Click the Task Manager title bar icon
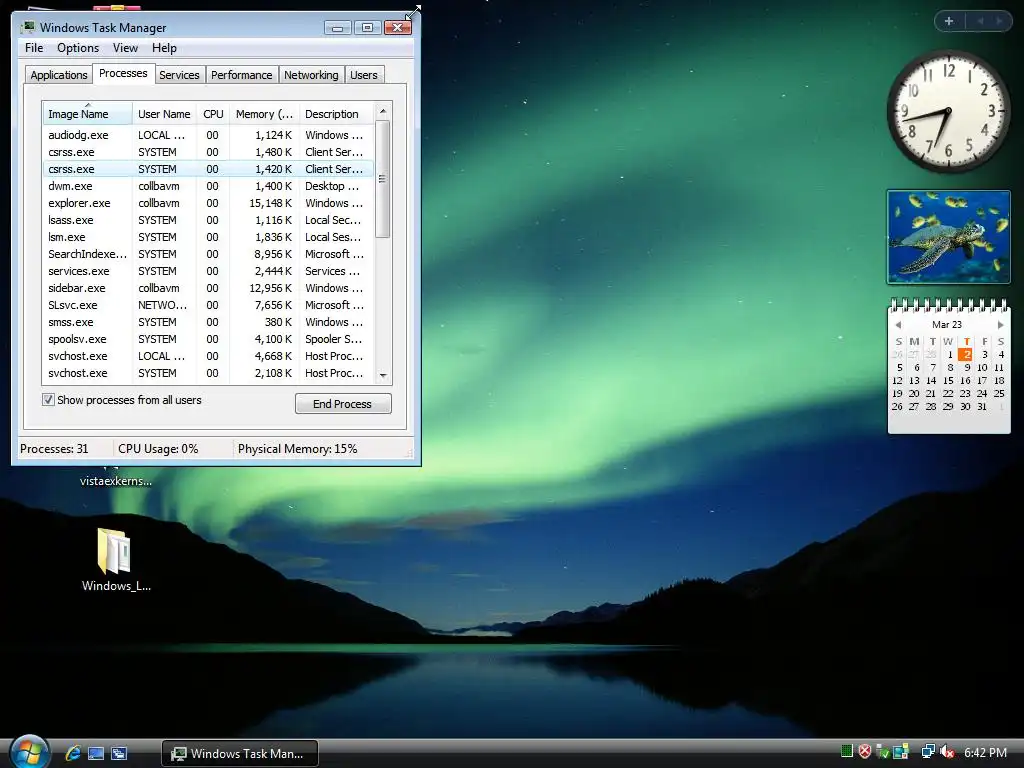Viewport: 1024px width, 768px height. pyautogui.click(x=28, y=27)
